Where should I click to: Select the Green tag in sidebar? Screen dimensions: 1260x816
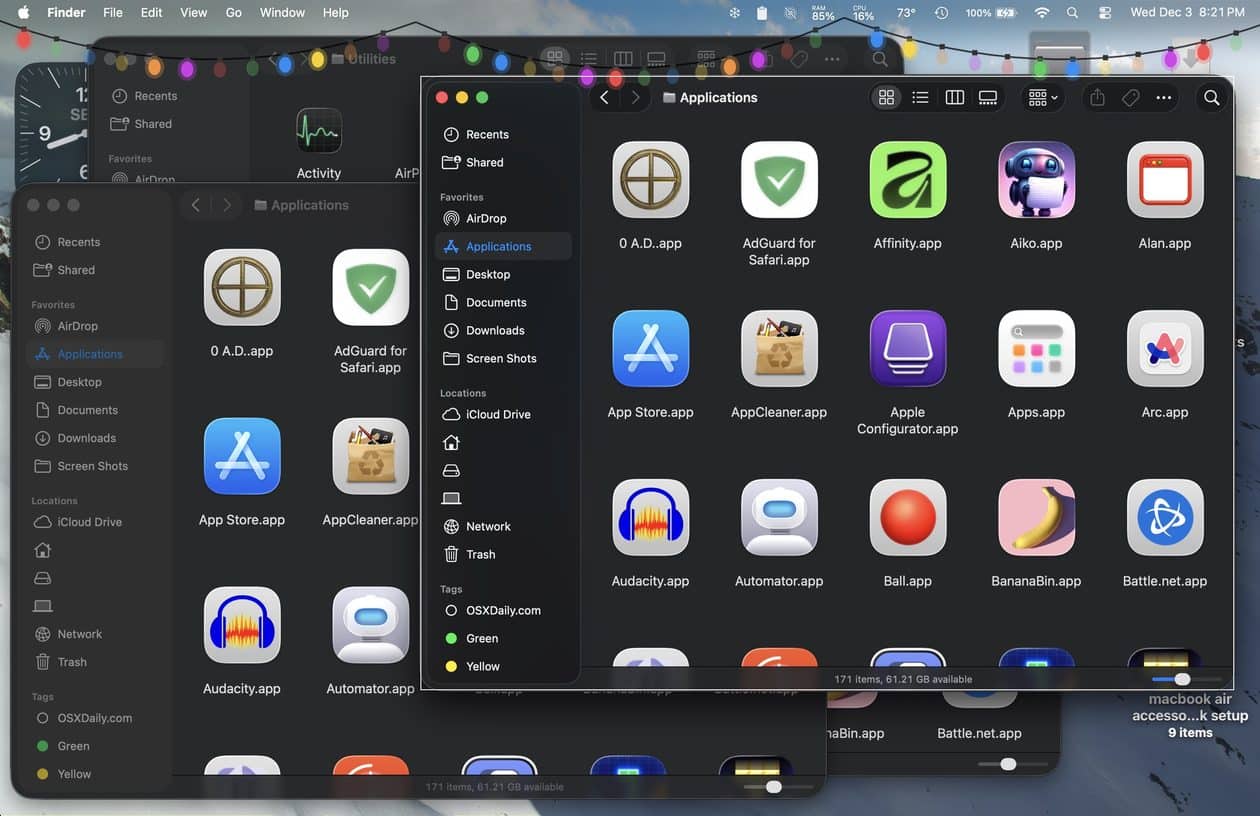pos(481,638)
